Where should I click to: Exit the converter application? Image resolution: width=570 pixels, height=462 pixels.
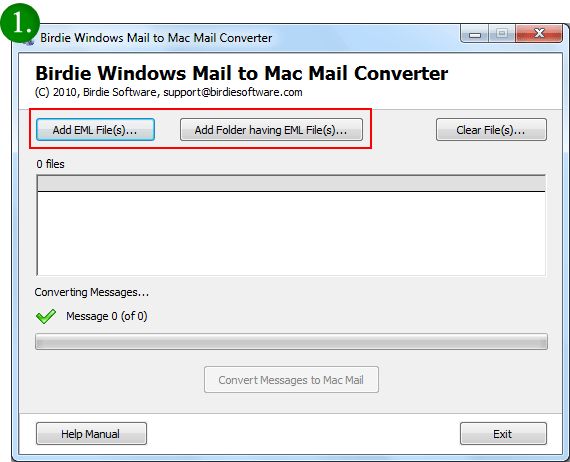pos(503,433)
